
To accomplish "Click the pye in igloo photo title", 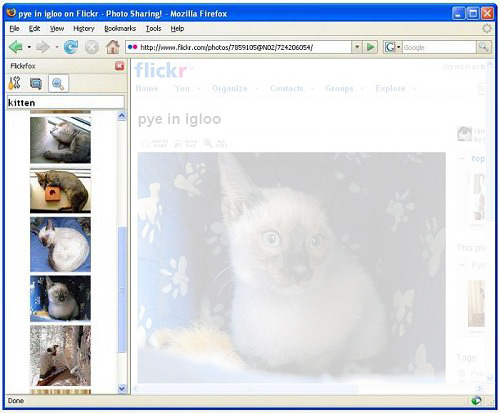I will 179,119.
